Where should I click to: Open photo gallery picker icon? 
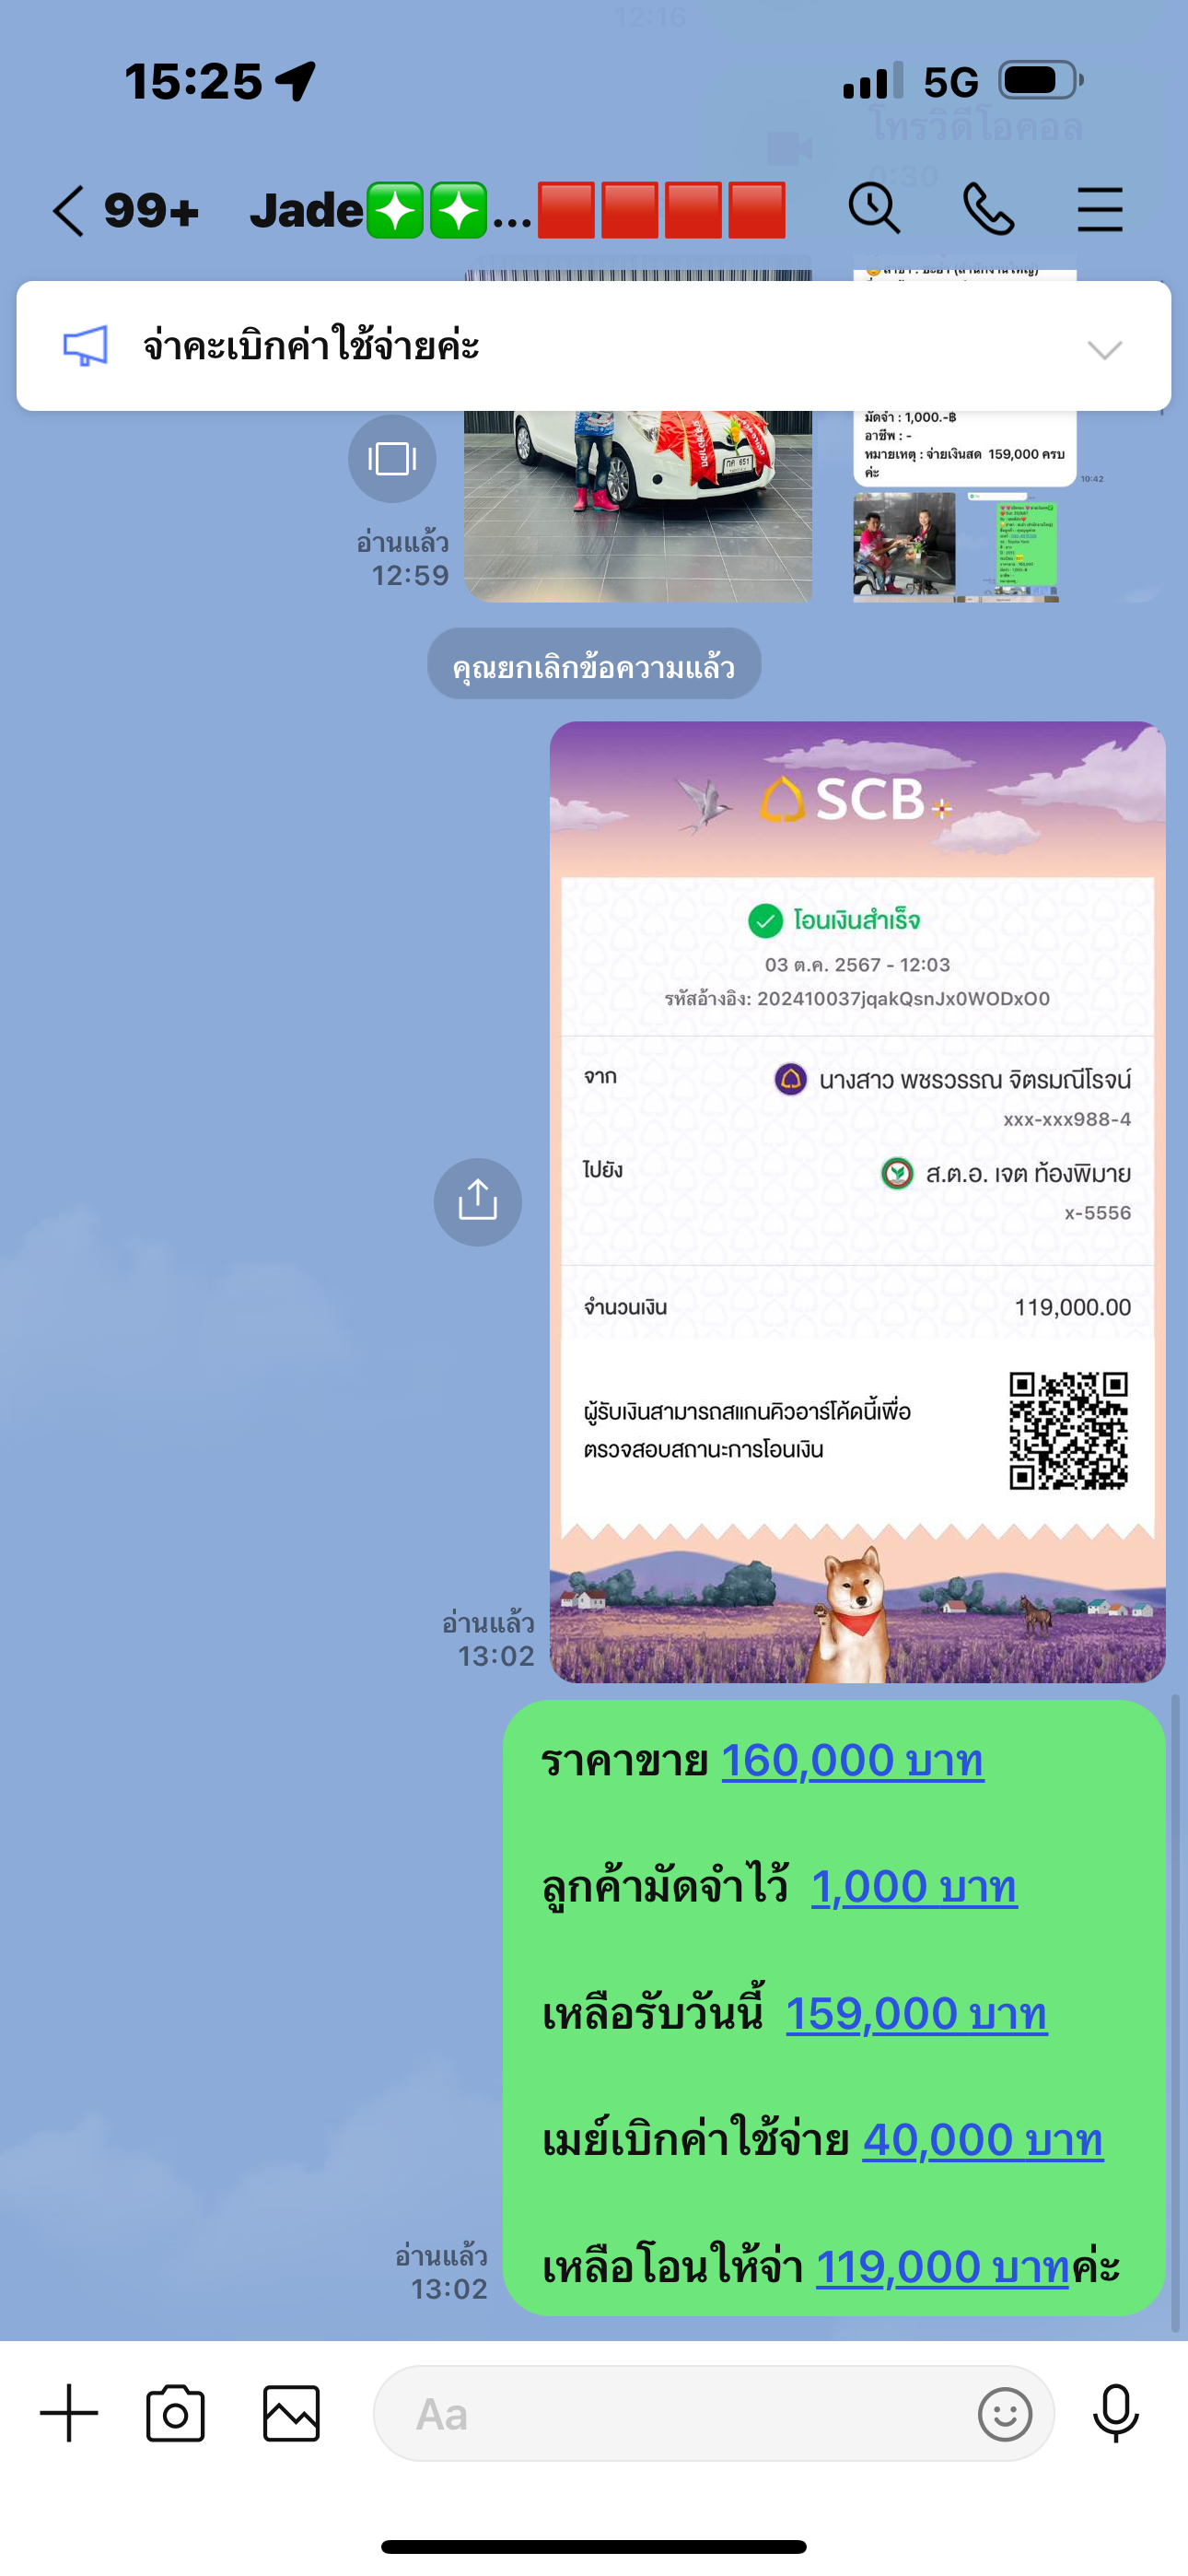[291, 2413]
